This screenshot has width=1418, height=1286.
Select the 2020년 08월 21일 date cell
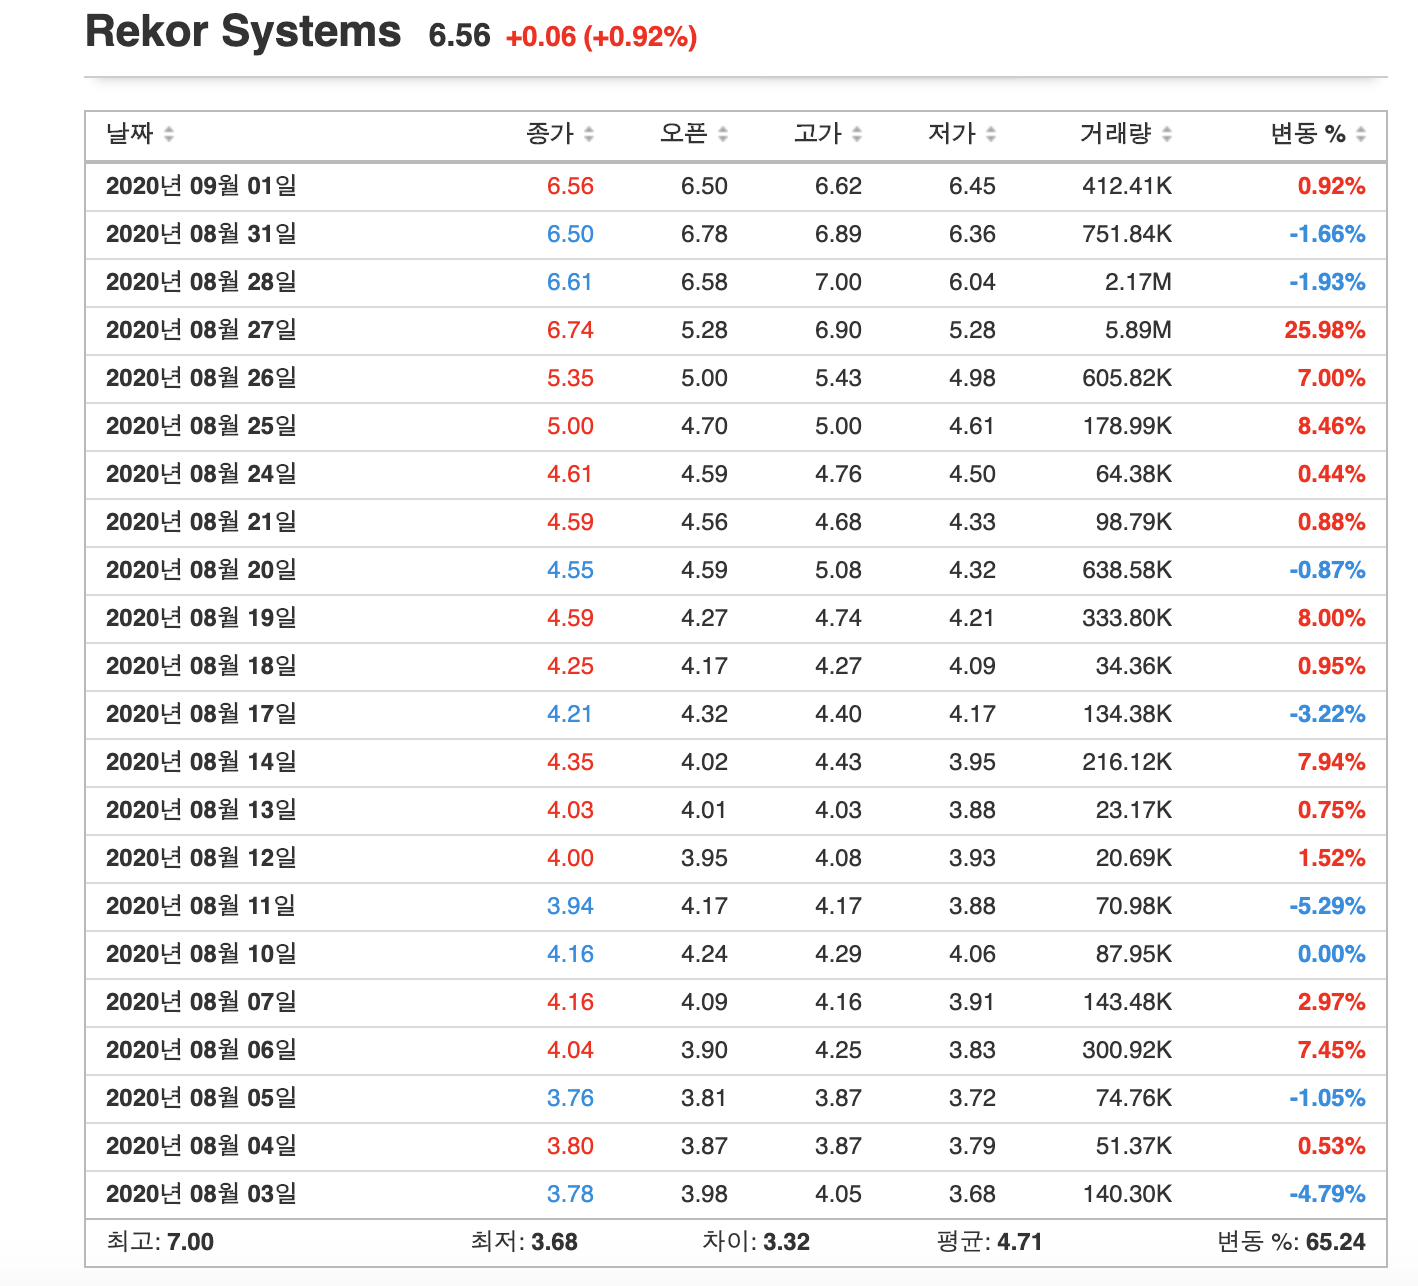point(201,522)
